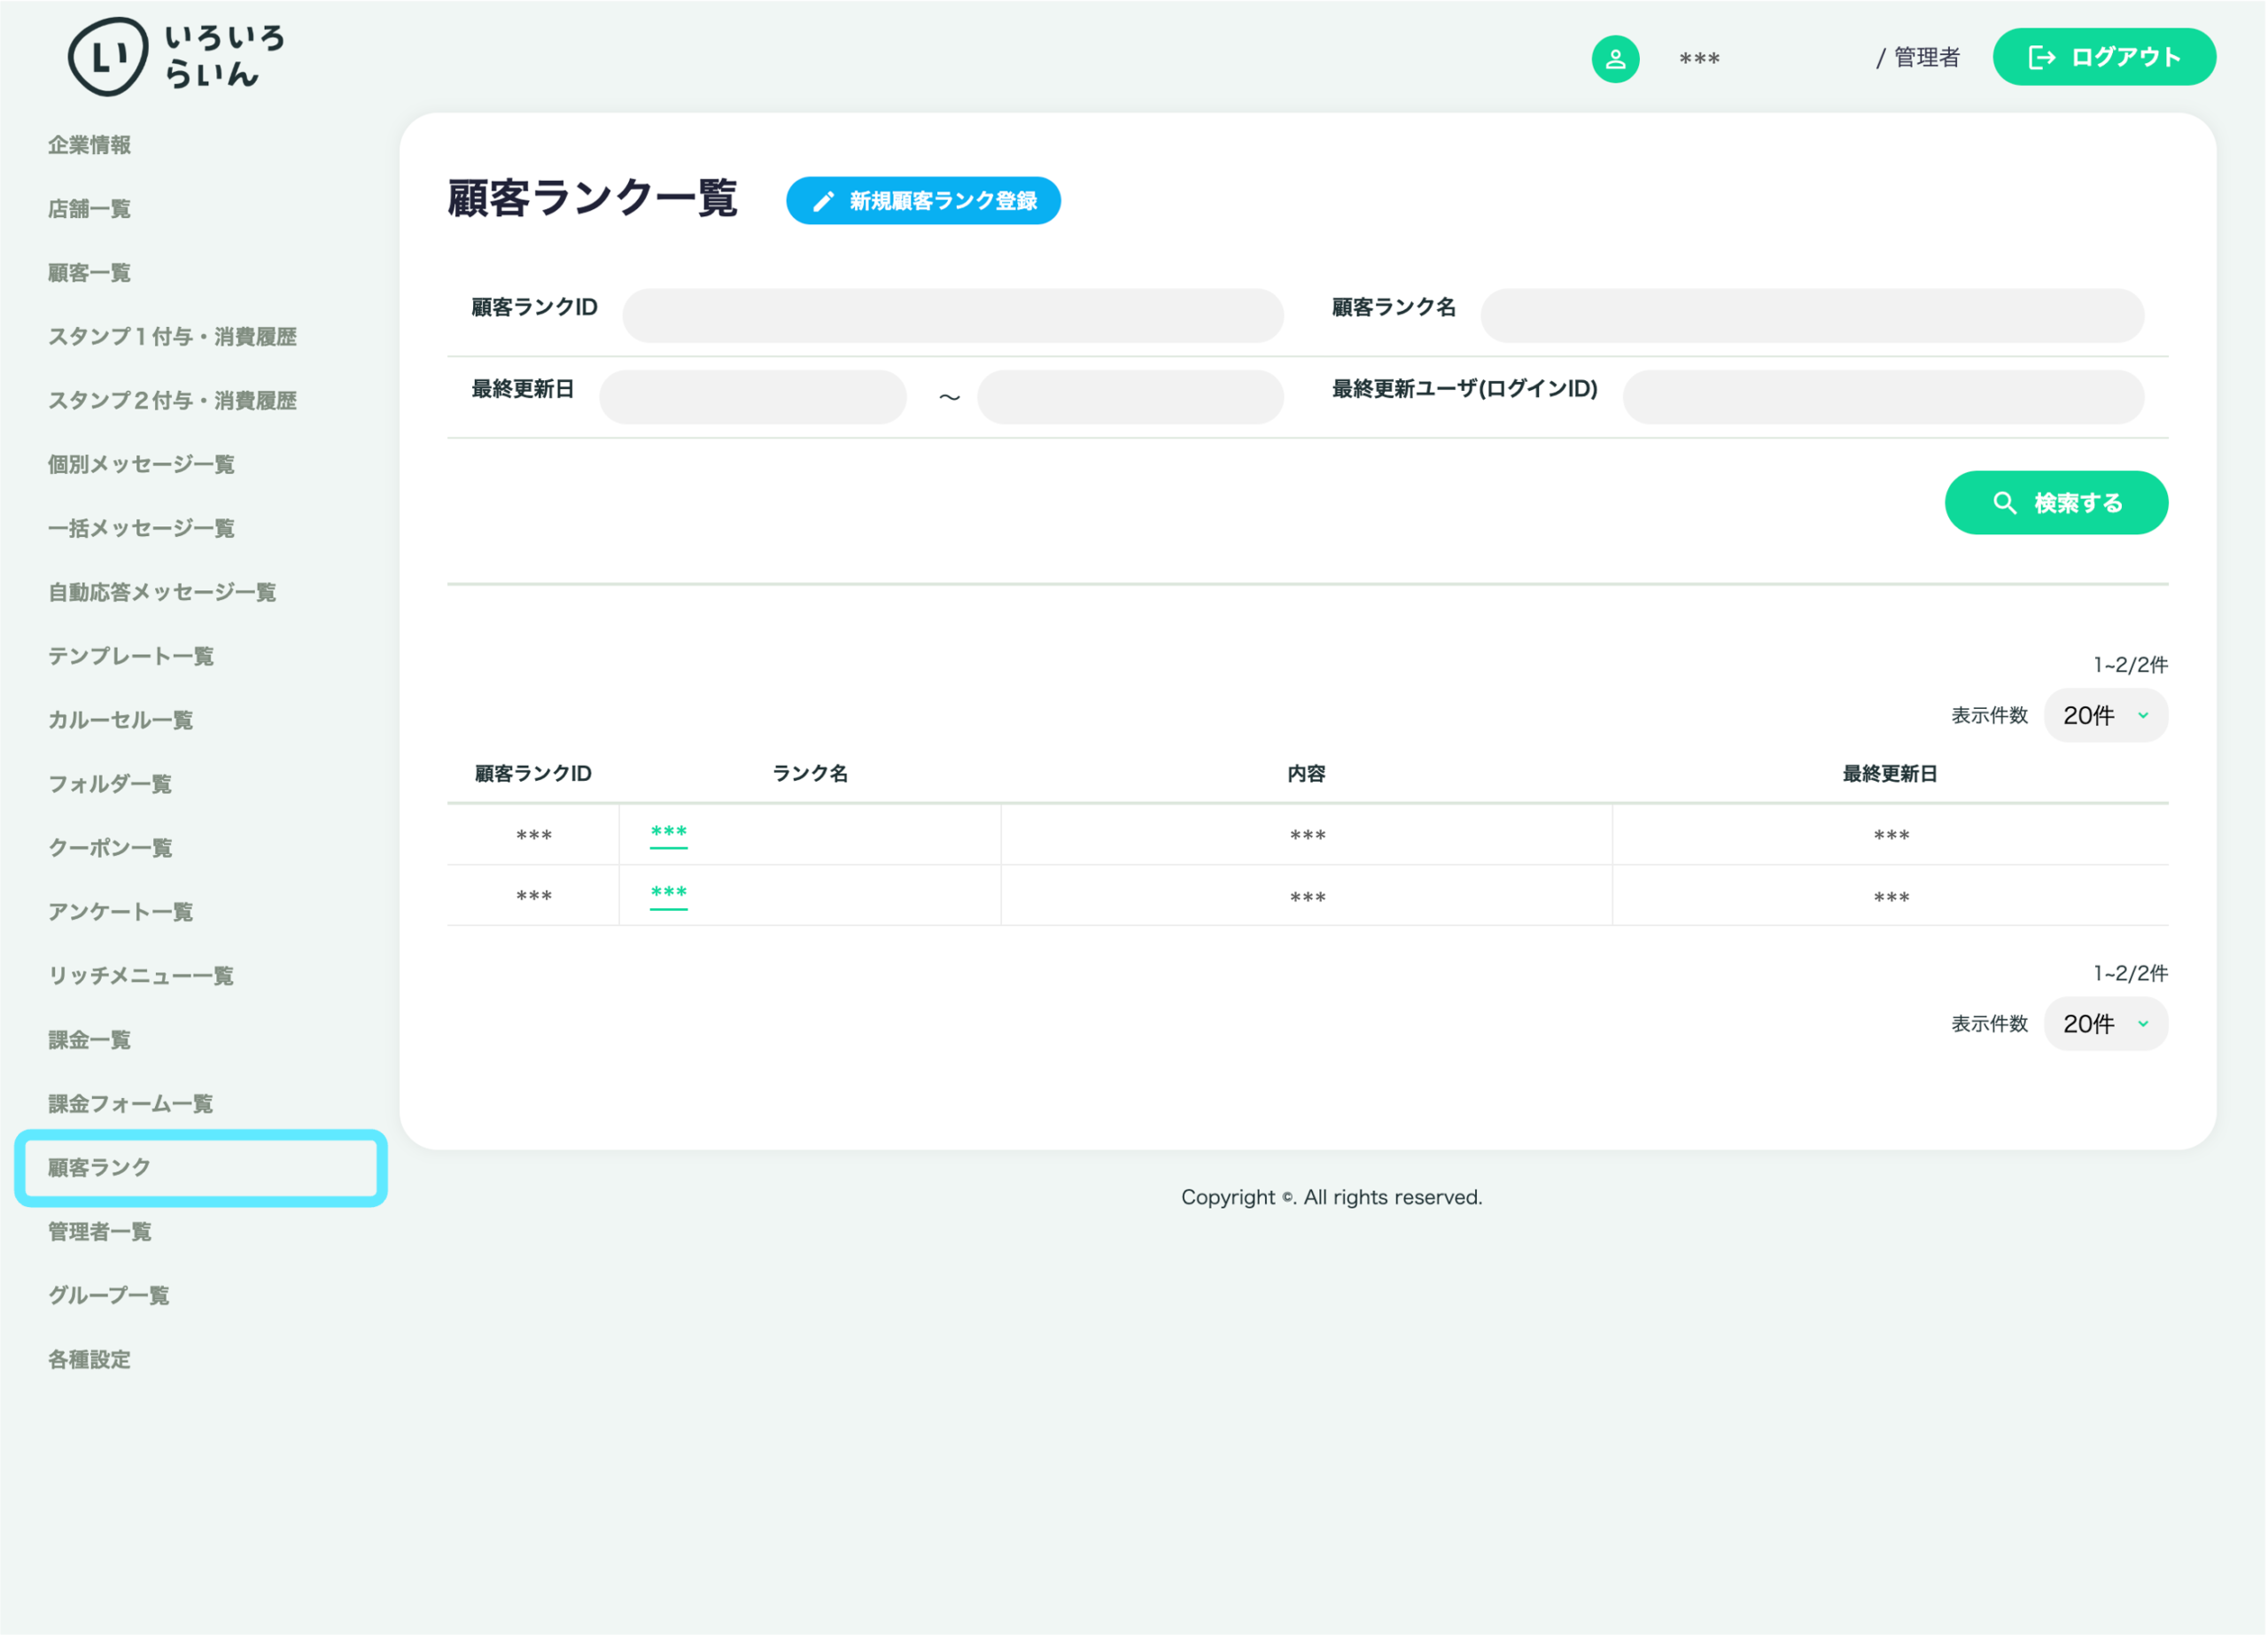Open the upper 表示件数 20件 dropdown
Viewport: 2268px width, 1635px height.
[x=2105, y=716]
